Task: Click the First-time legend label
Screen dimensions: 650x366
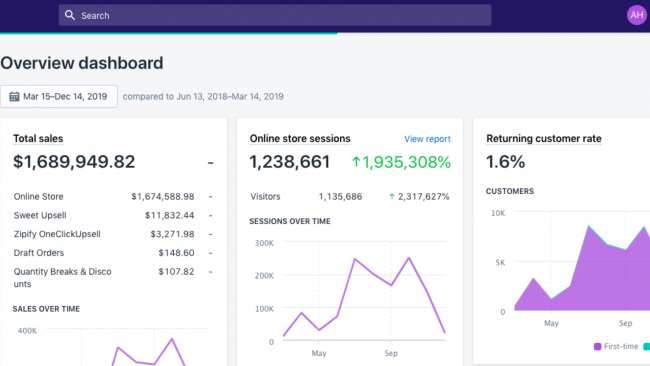Action: tap(621, 347)
